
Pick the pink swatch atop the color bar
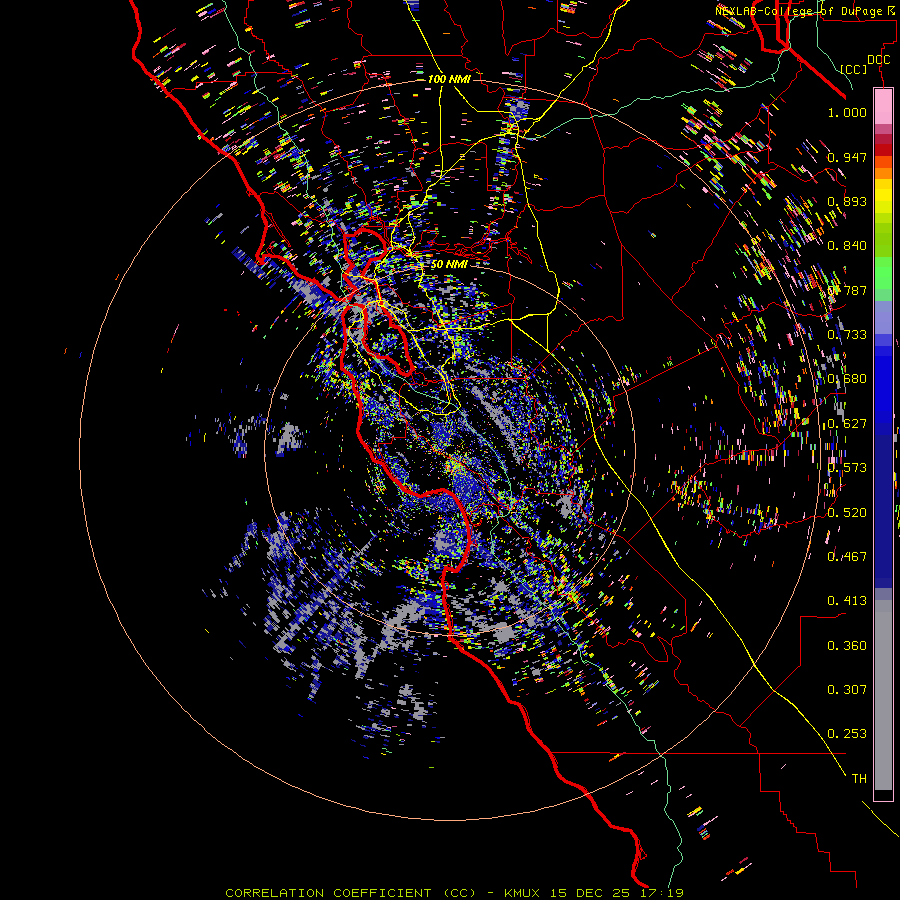coord(883,107)
